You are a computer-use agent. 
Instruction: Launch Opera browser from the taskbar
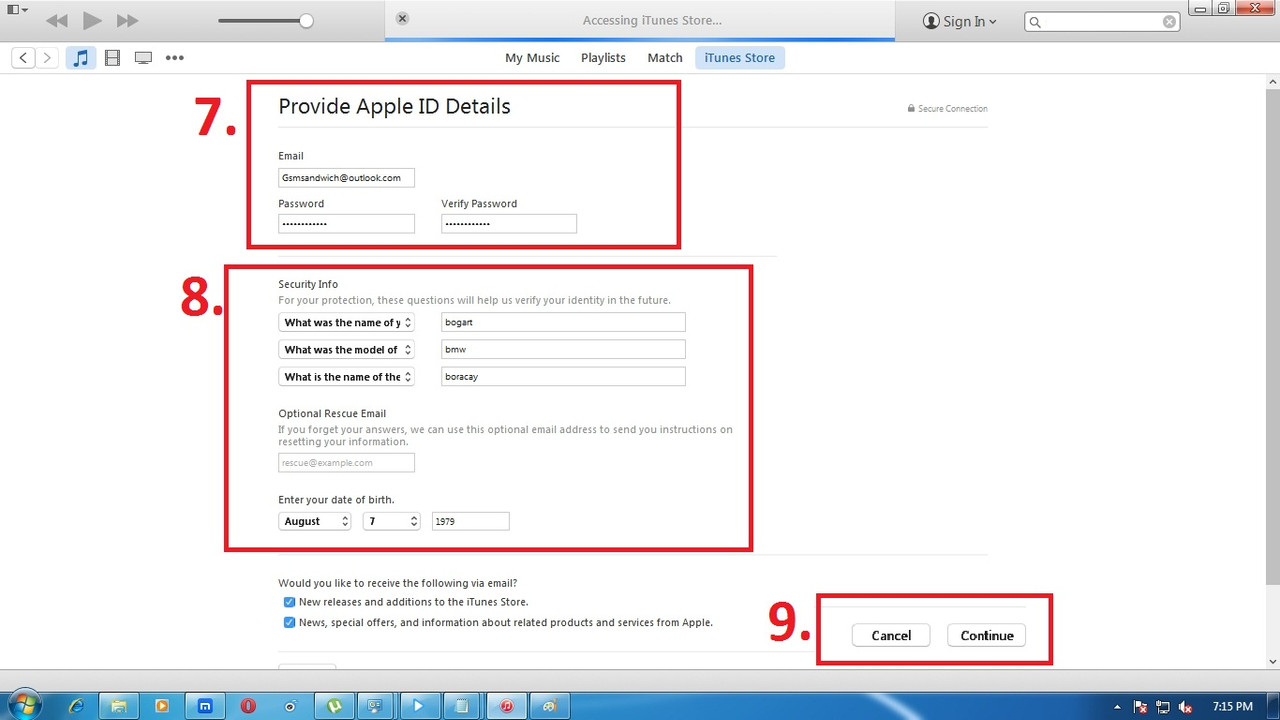tap(248, 705)
